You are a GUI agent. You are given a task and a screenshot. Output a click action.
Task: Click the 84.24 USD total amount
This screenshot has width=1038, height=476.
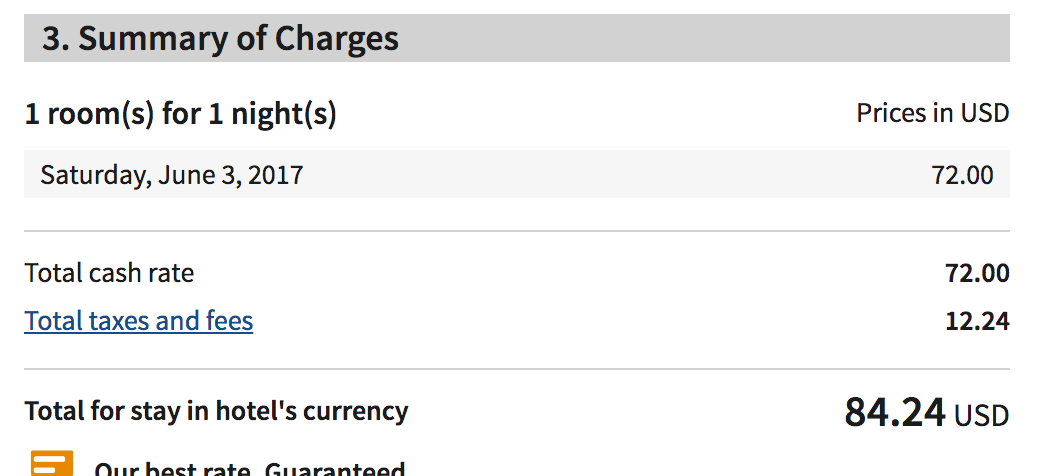(x=927, y=412)
